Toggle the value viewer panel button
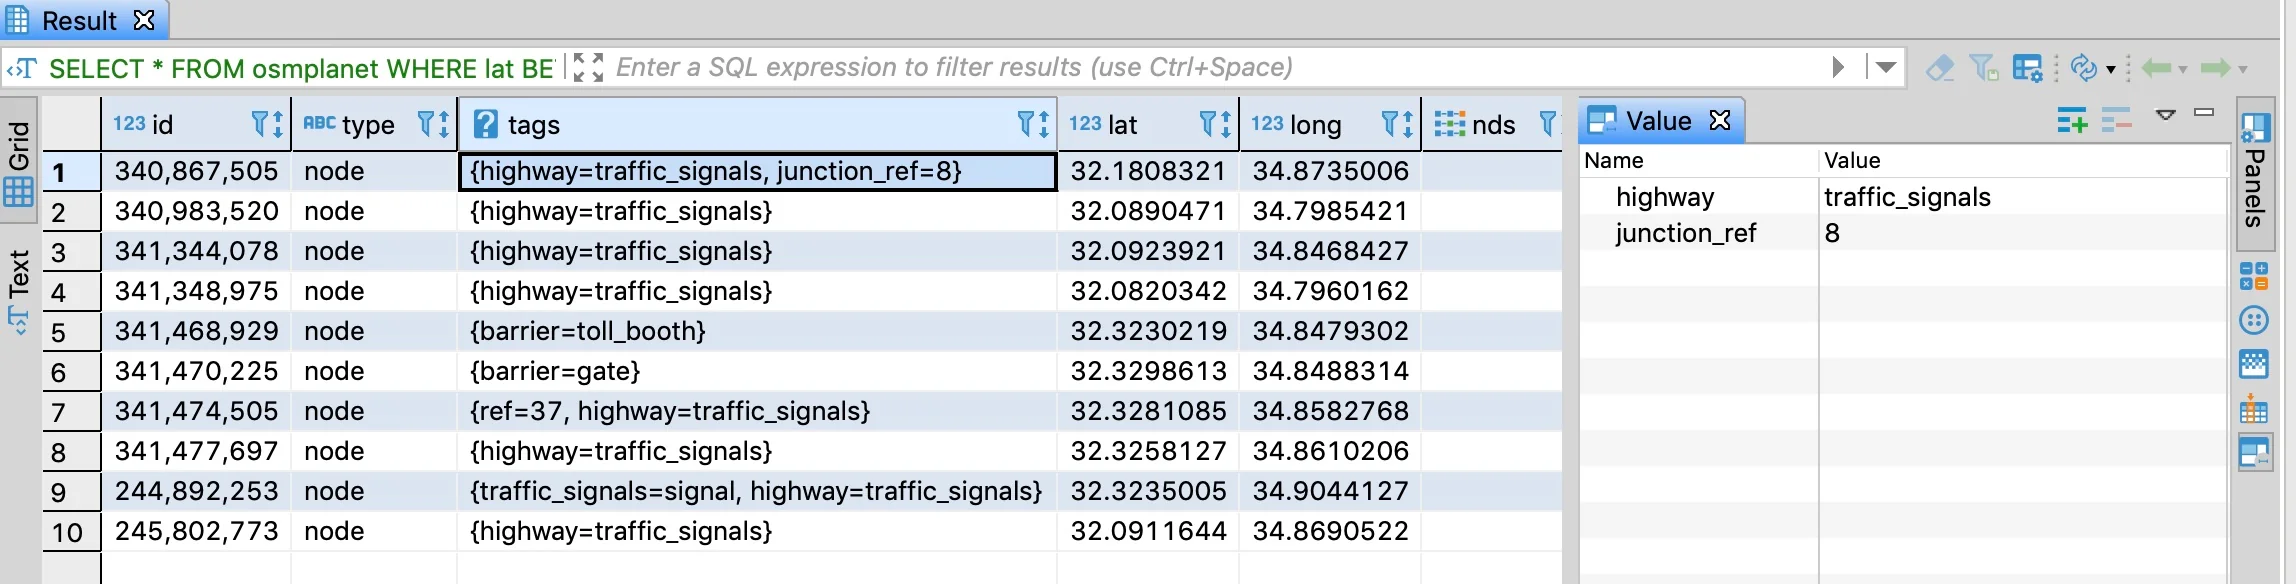The width and height of the screenshot is (2296, 584). pyautogui.click(x=2254, y=453)
